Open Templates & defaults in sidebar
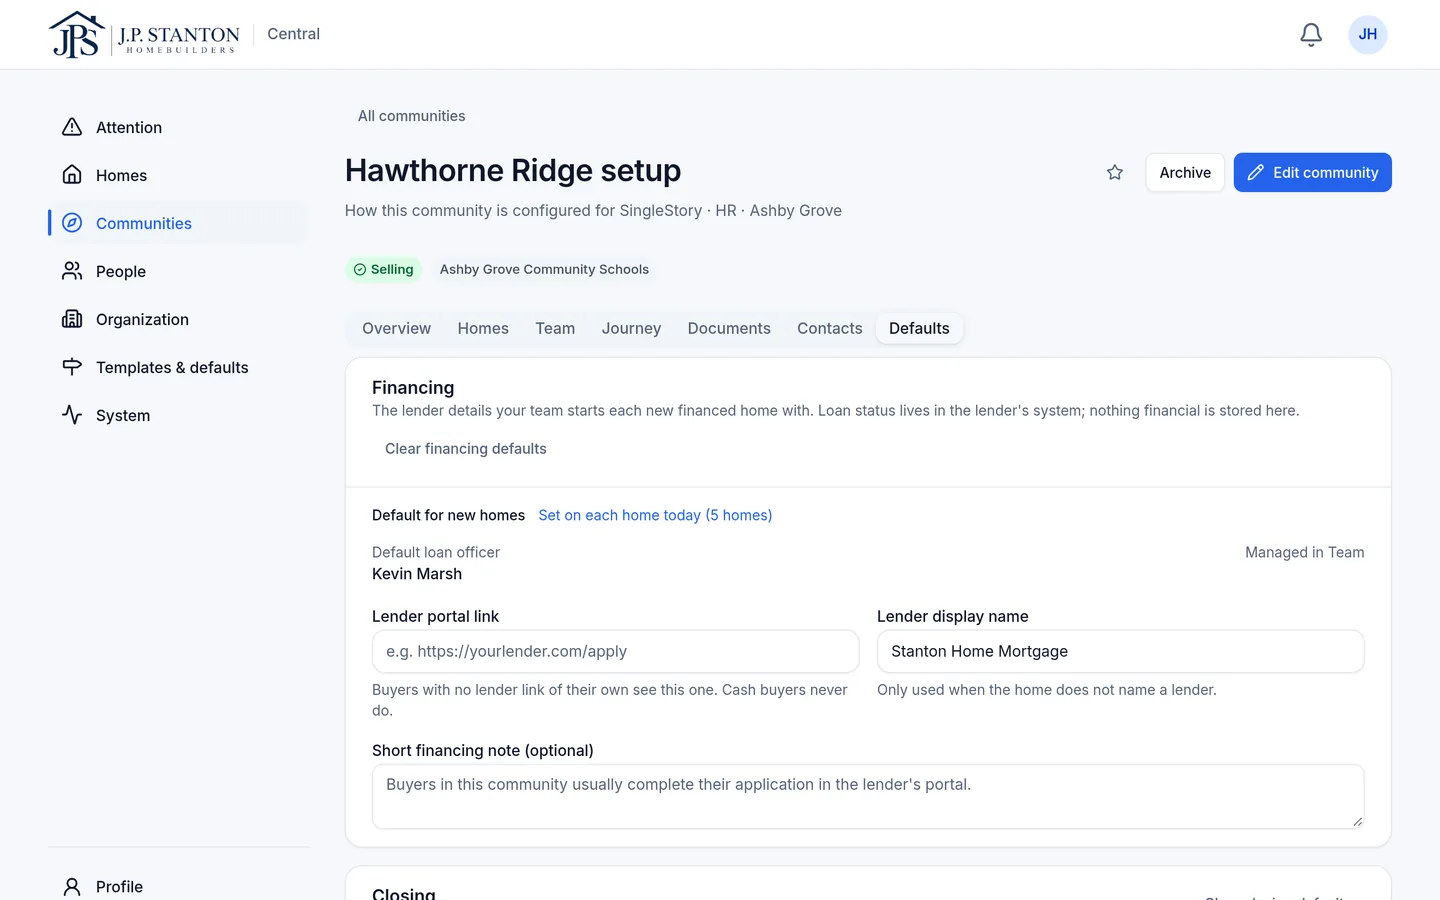The image size is (1440, 900). coord(172,368)
